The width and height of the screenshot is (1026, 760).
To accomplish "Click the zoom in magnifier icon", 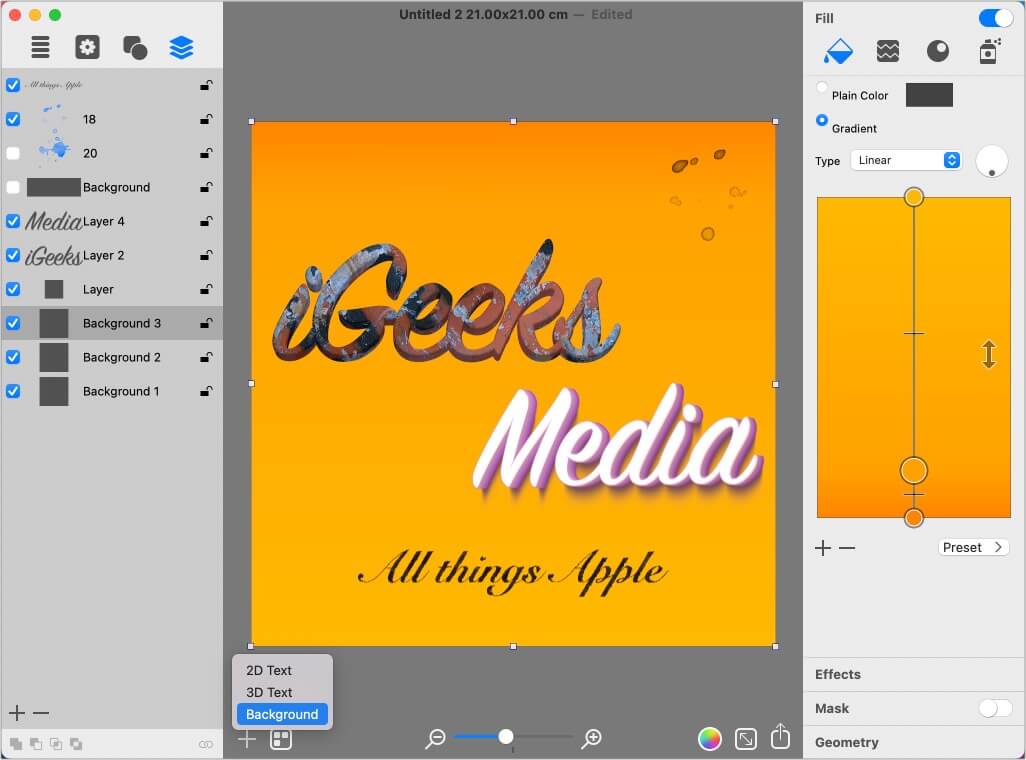I will [x=592, y=738].
